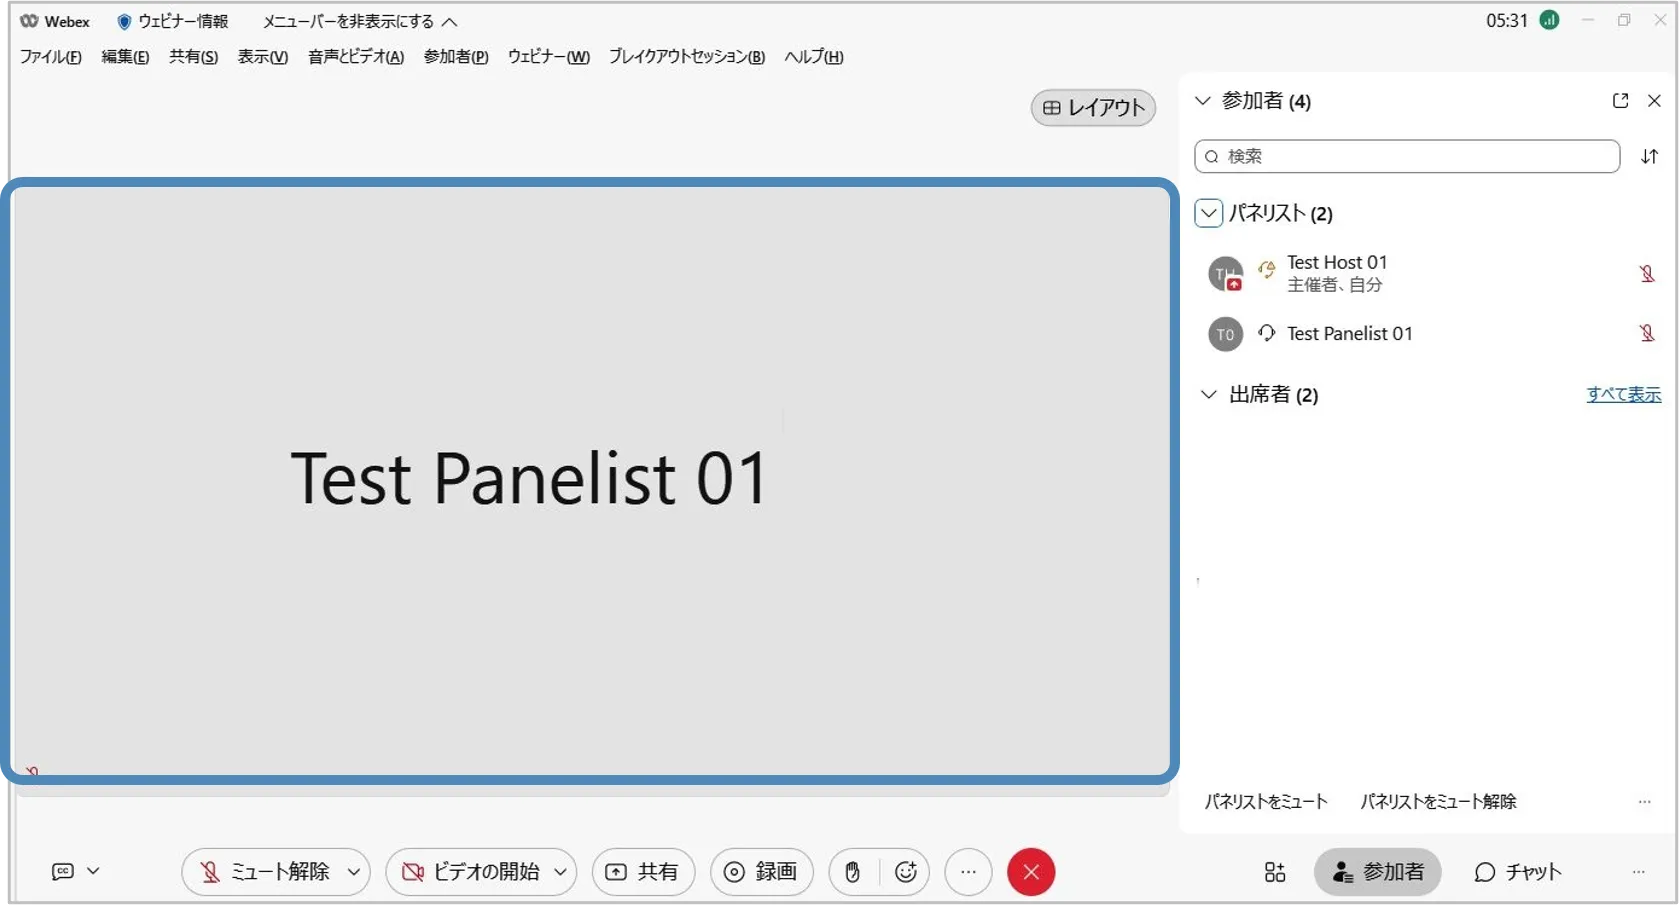Toggle camera with ビデオの開始 button
The width and height of the screenshot is (1679, 905).
pyautogui.click(x=470, y=872)
